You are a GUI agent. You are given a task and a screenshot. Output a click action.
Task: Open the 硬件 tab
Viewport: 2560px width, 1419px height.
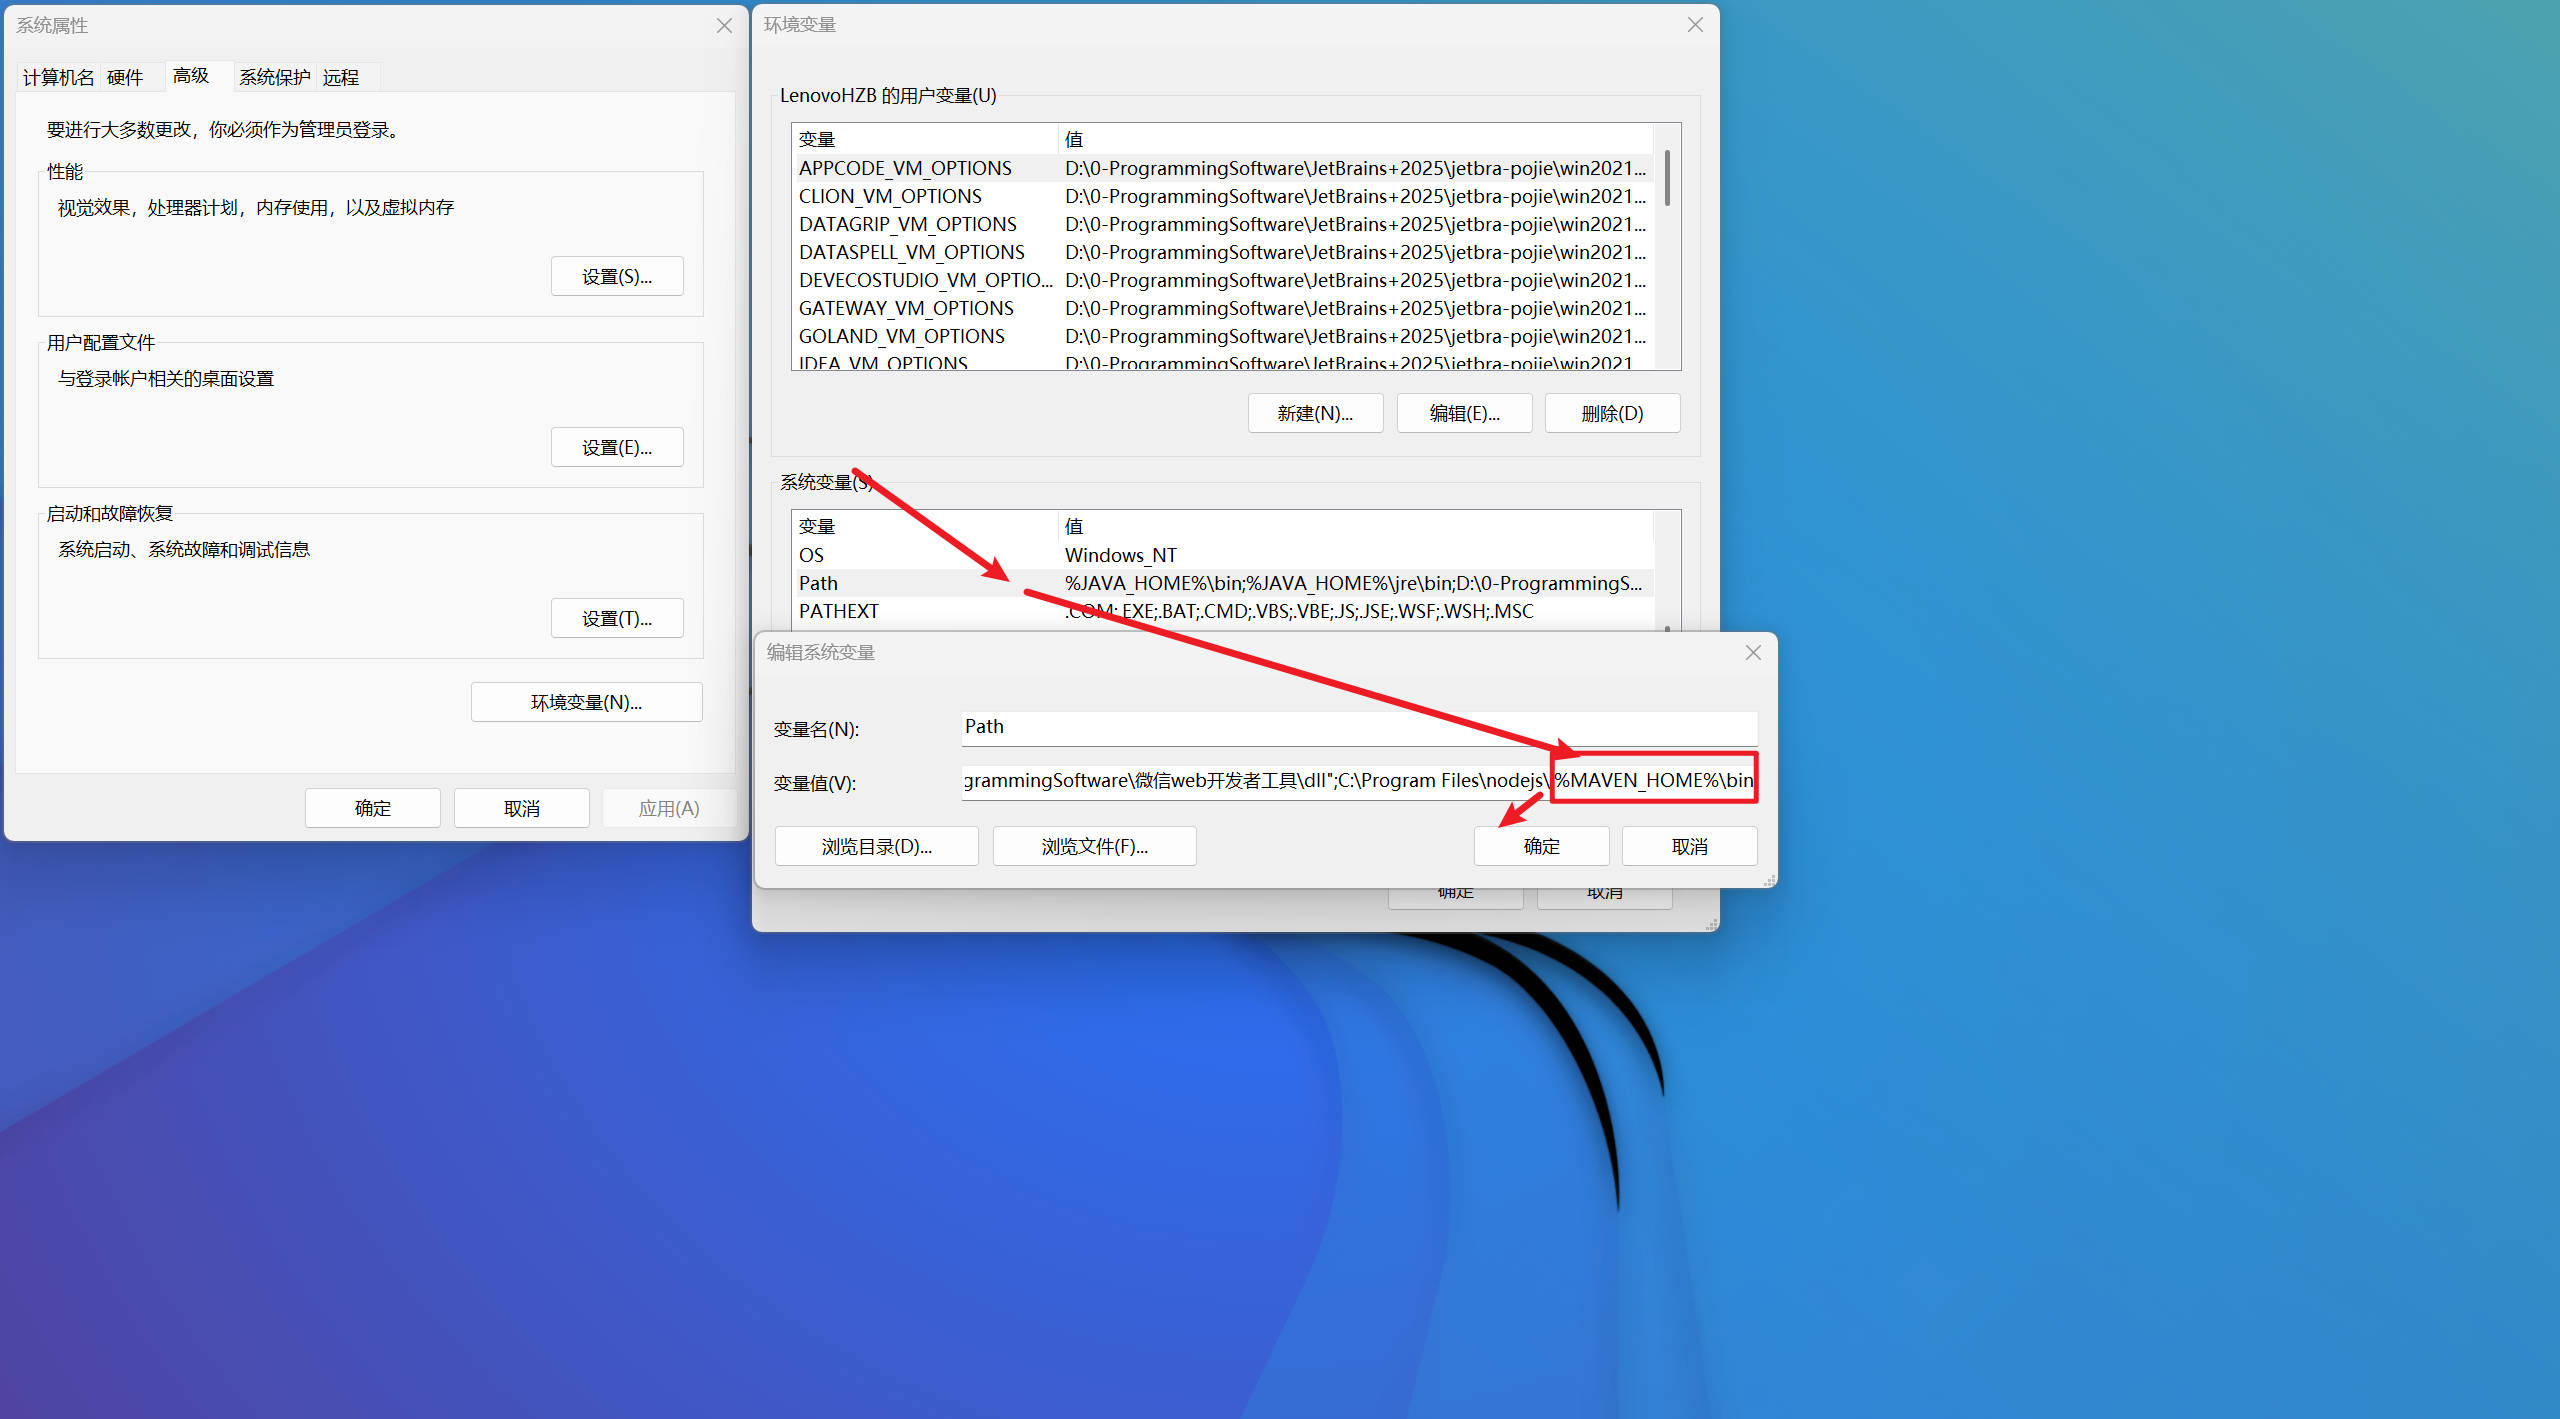tap(125, 77)
